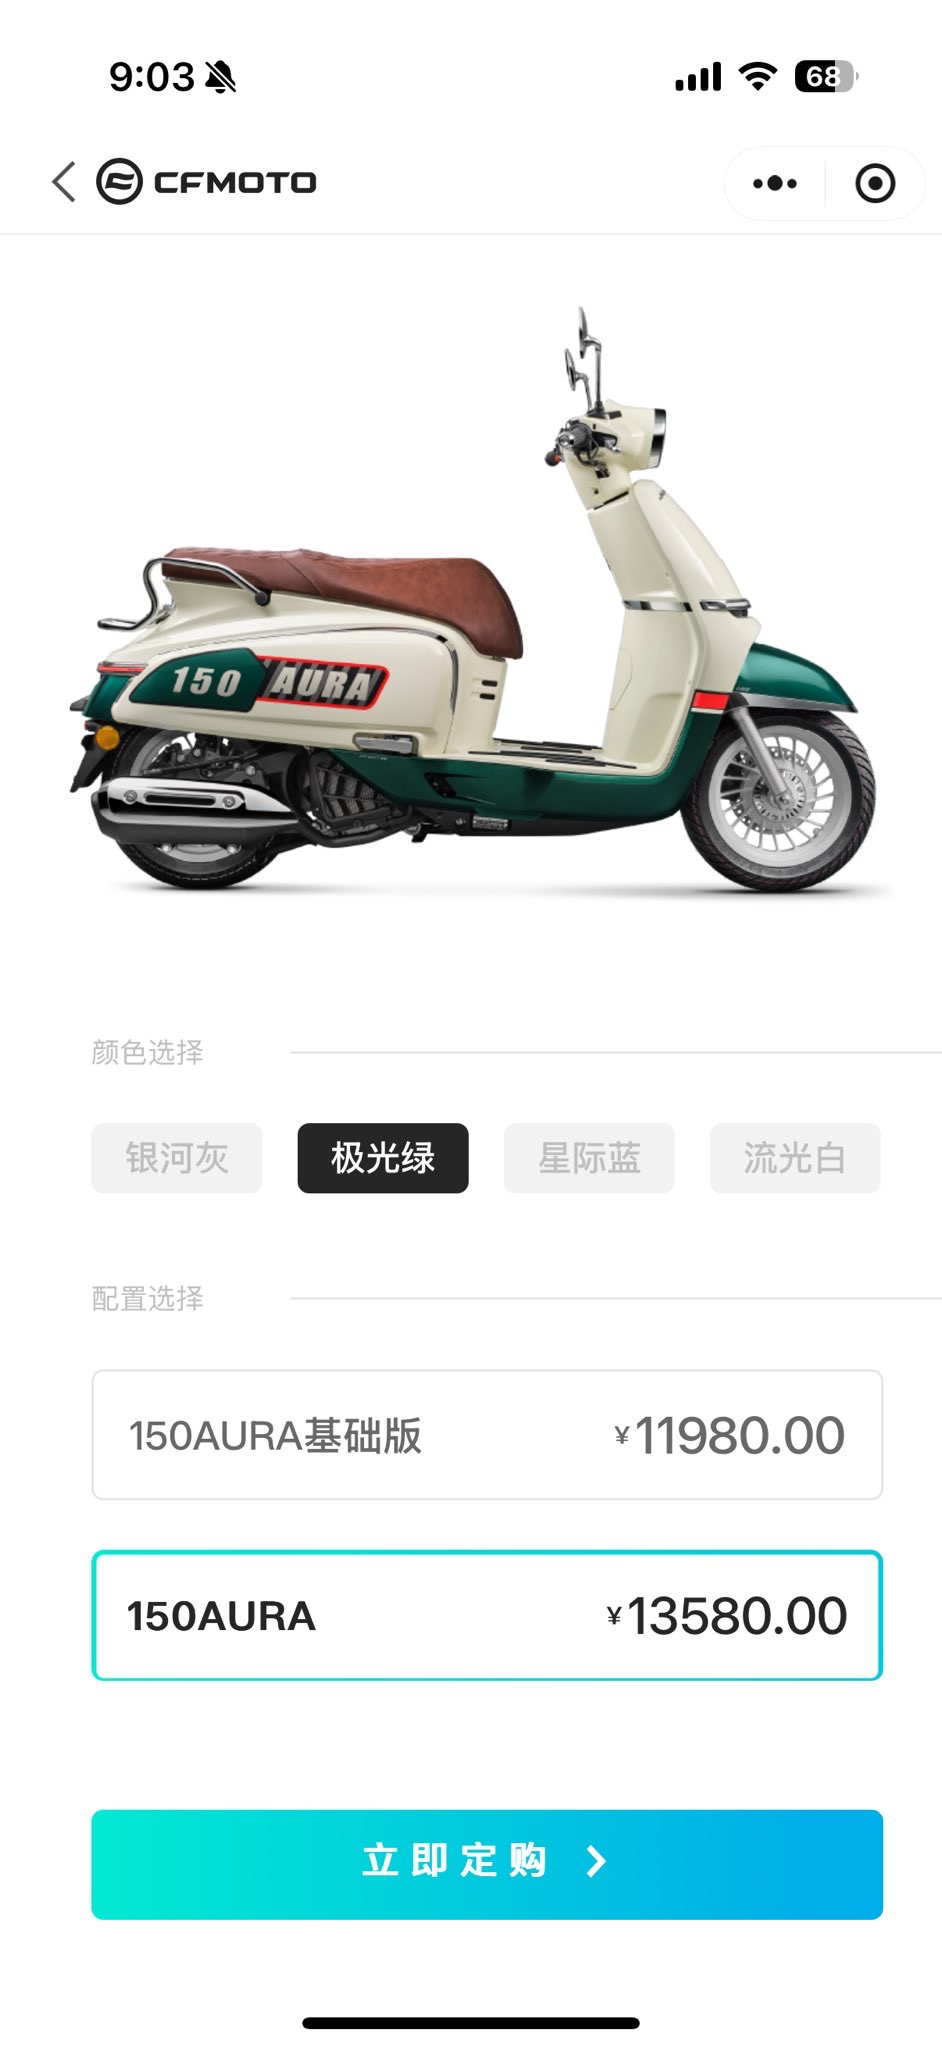
Task: Select the 银河灰 color option
Action: (x=177, y=1158)
